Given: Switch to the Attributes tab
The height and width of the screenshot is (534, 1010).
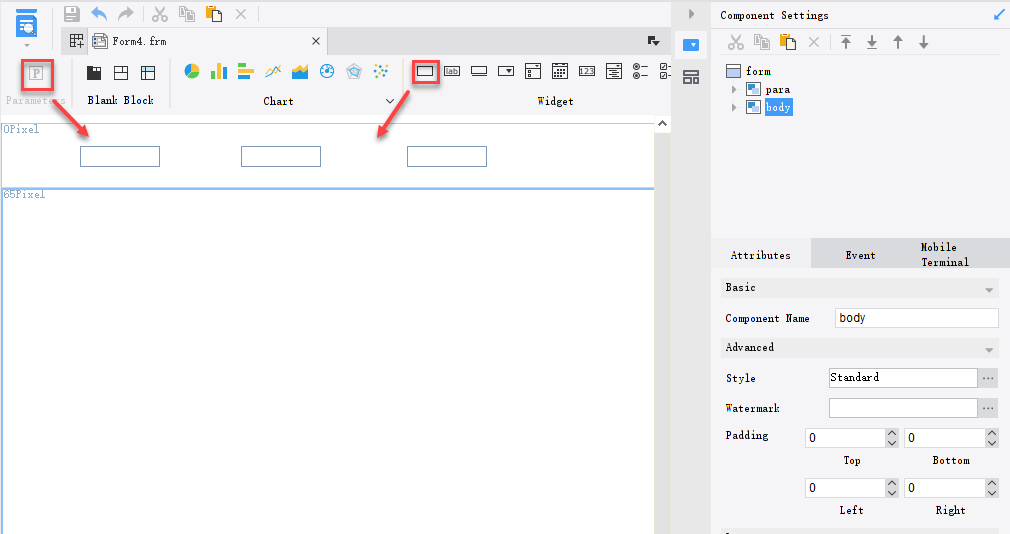Looking at the screenshot, I should pos(761,255).
